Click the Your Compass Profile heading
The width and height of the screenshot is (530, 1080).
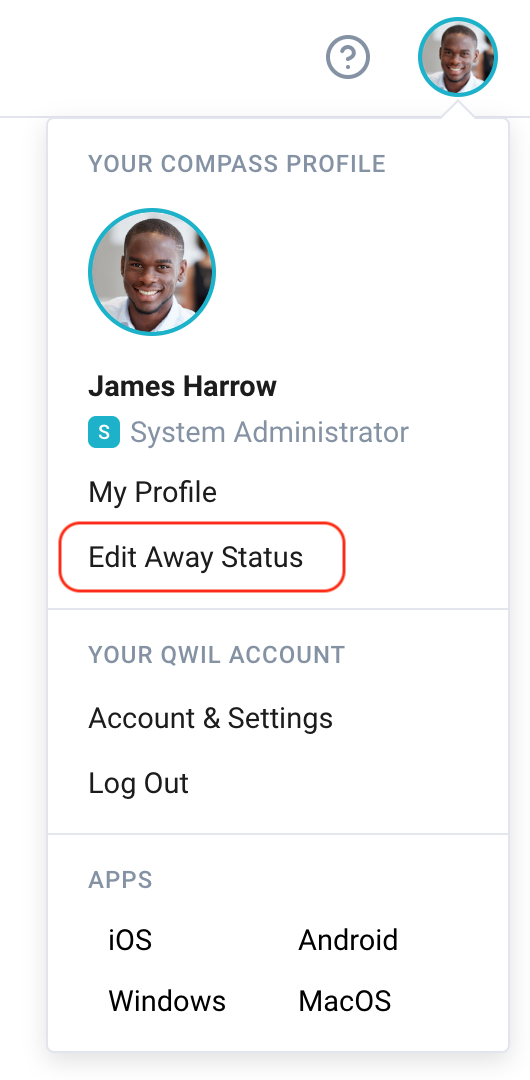[x=237, y=164]
